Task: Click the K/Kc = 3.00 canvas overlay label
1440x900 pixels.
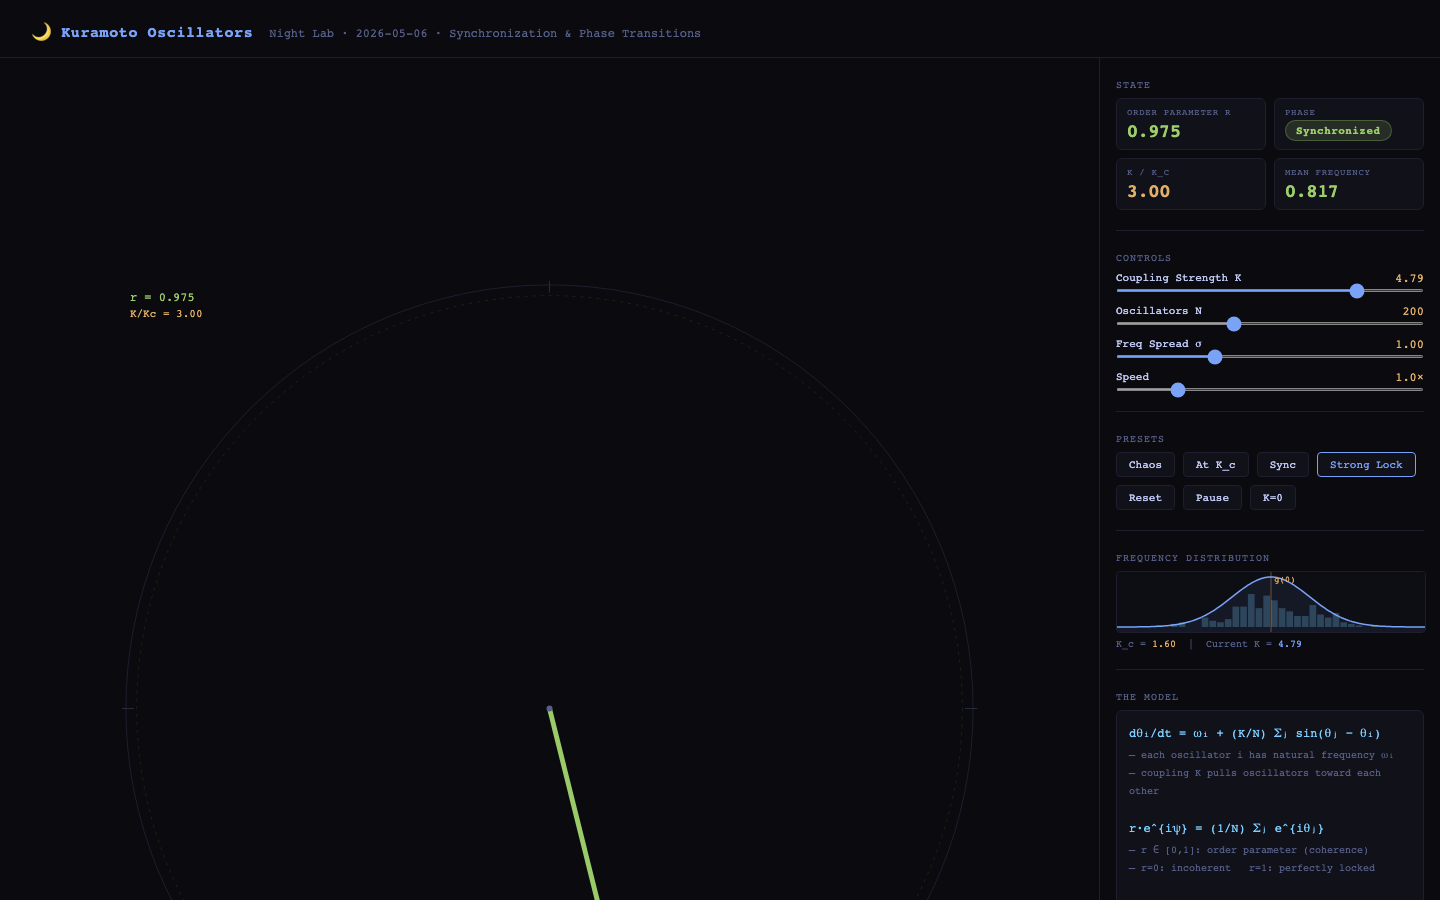Action: [166, 314]
